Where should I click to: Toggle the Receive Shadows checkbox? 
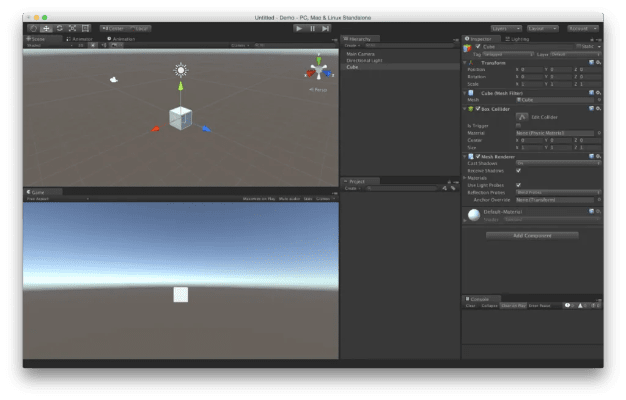coord(518,170)
